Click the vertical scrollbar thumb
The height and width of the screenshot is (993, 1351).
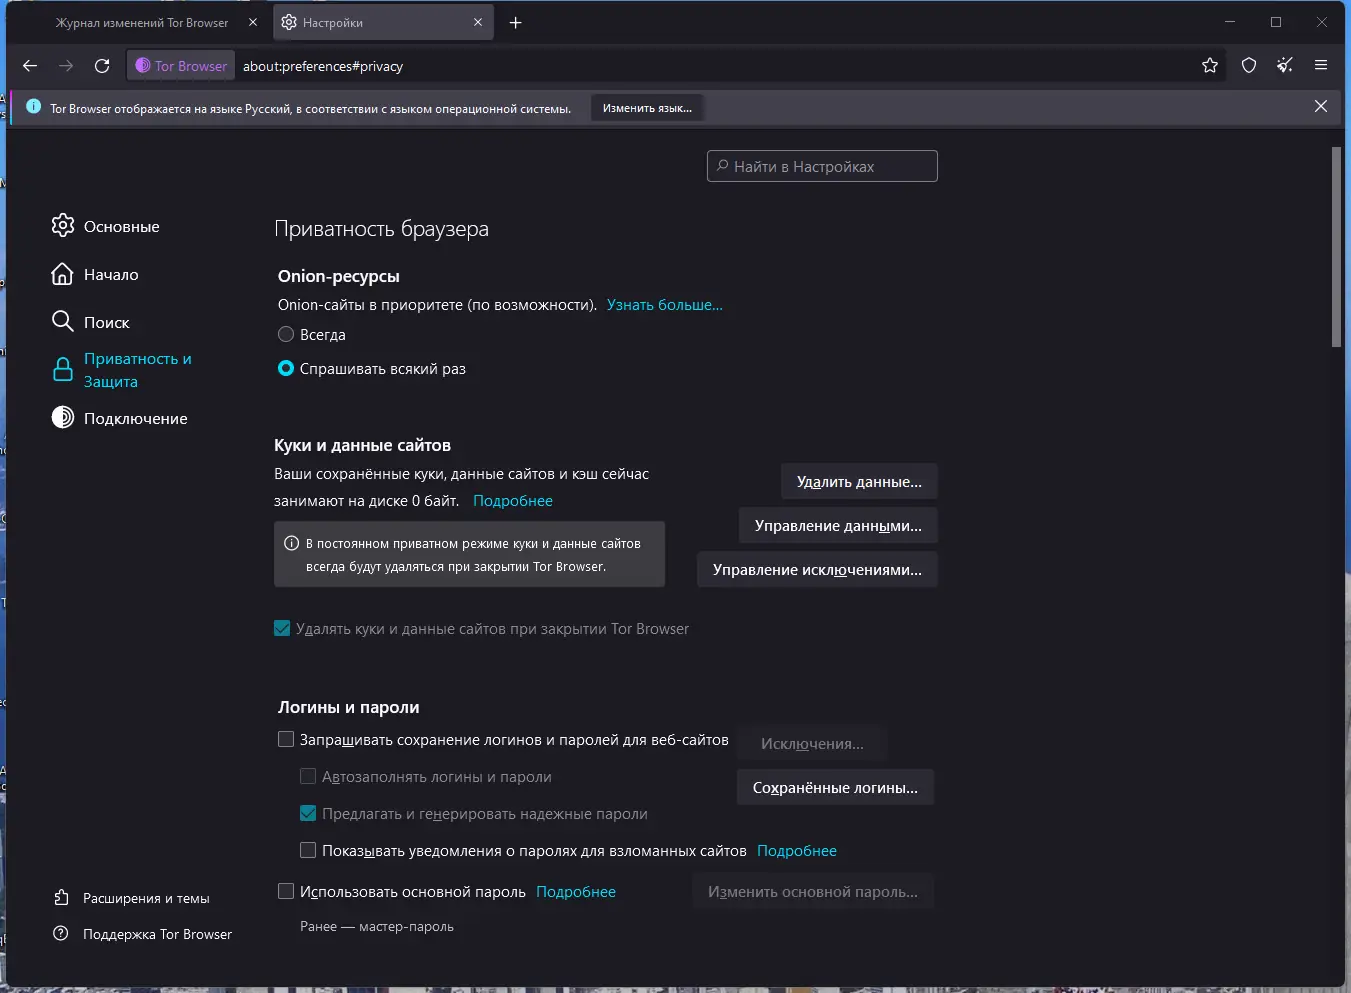[1336, 247]
